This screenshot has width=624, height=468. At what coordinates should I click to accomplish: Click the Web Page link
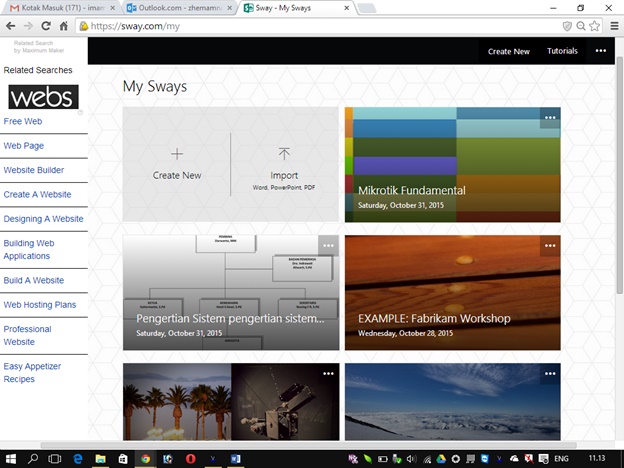23,146
